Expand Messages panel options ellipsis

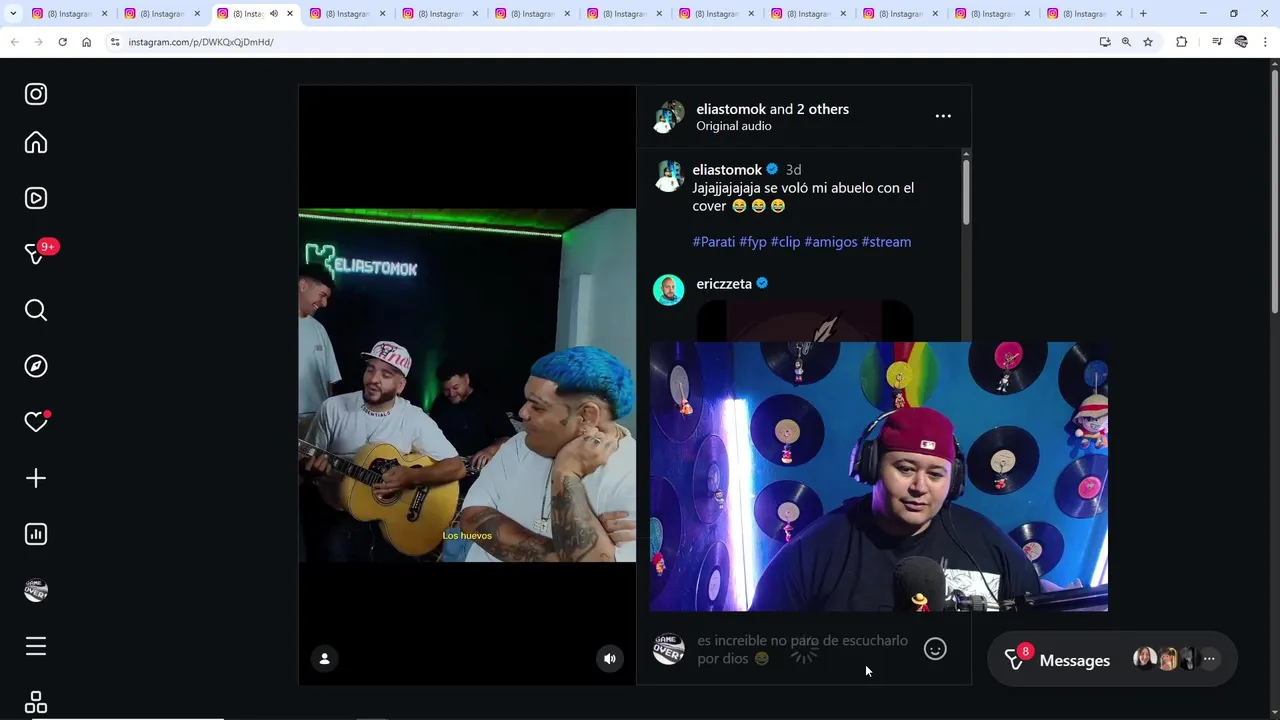tap(1209, 658)
